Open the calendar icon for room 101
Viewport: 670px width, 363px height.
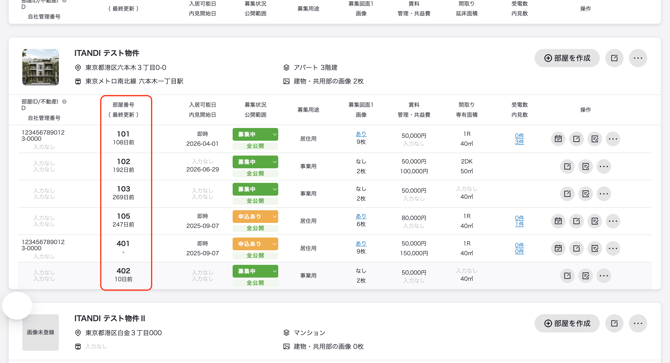click(x=558, y=139)
